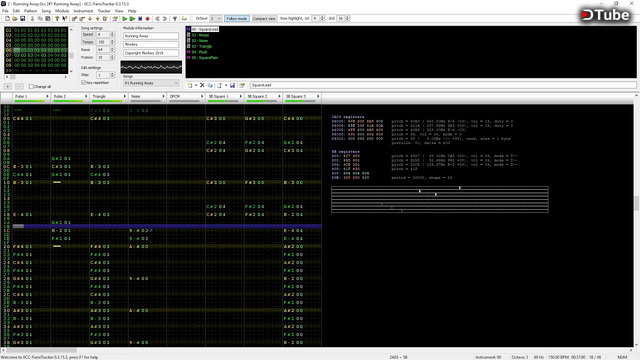Enable the Change all checkbox

coord(31,87)
